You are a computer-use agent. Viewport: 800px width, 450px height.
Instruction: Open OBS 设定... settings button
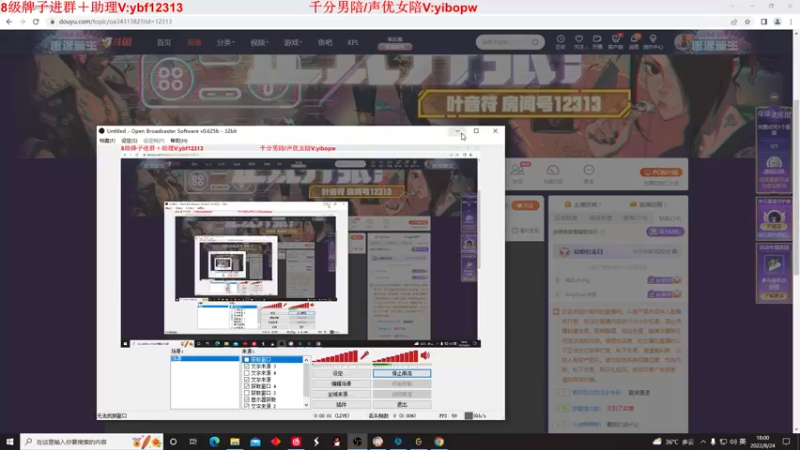tap(341, 373)
